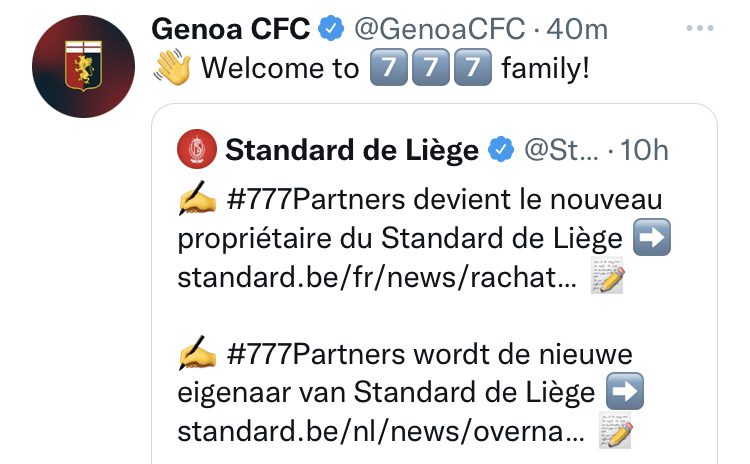
Task: Click the Standard de Liège verified badge
Action: pos(501,149)
